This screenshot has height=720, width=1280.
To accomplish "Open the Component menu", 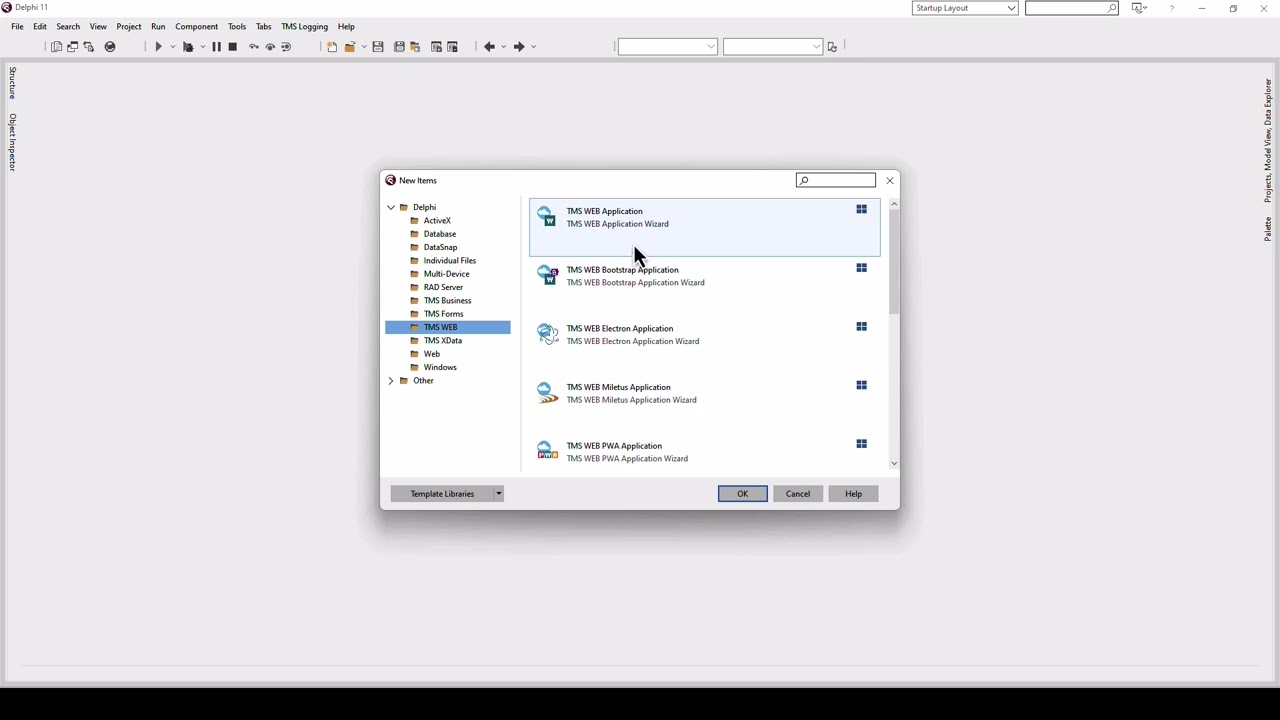I will [x=196, y=27].
